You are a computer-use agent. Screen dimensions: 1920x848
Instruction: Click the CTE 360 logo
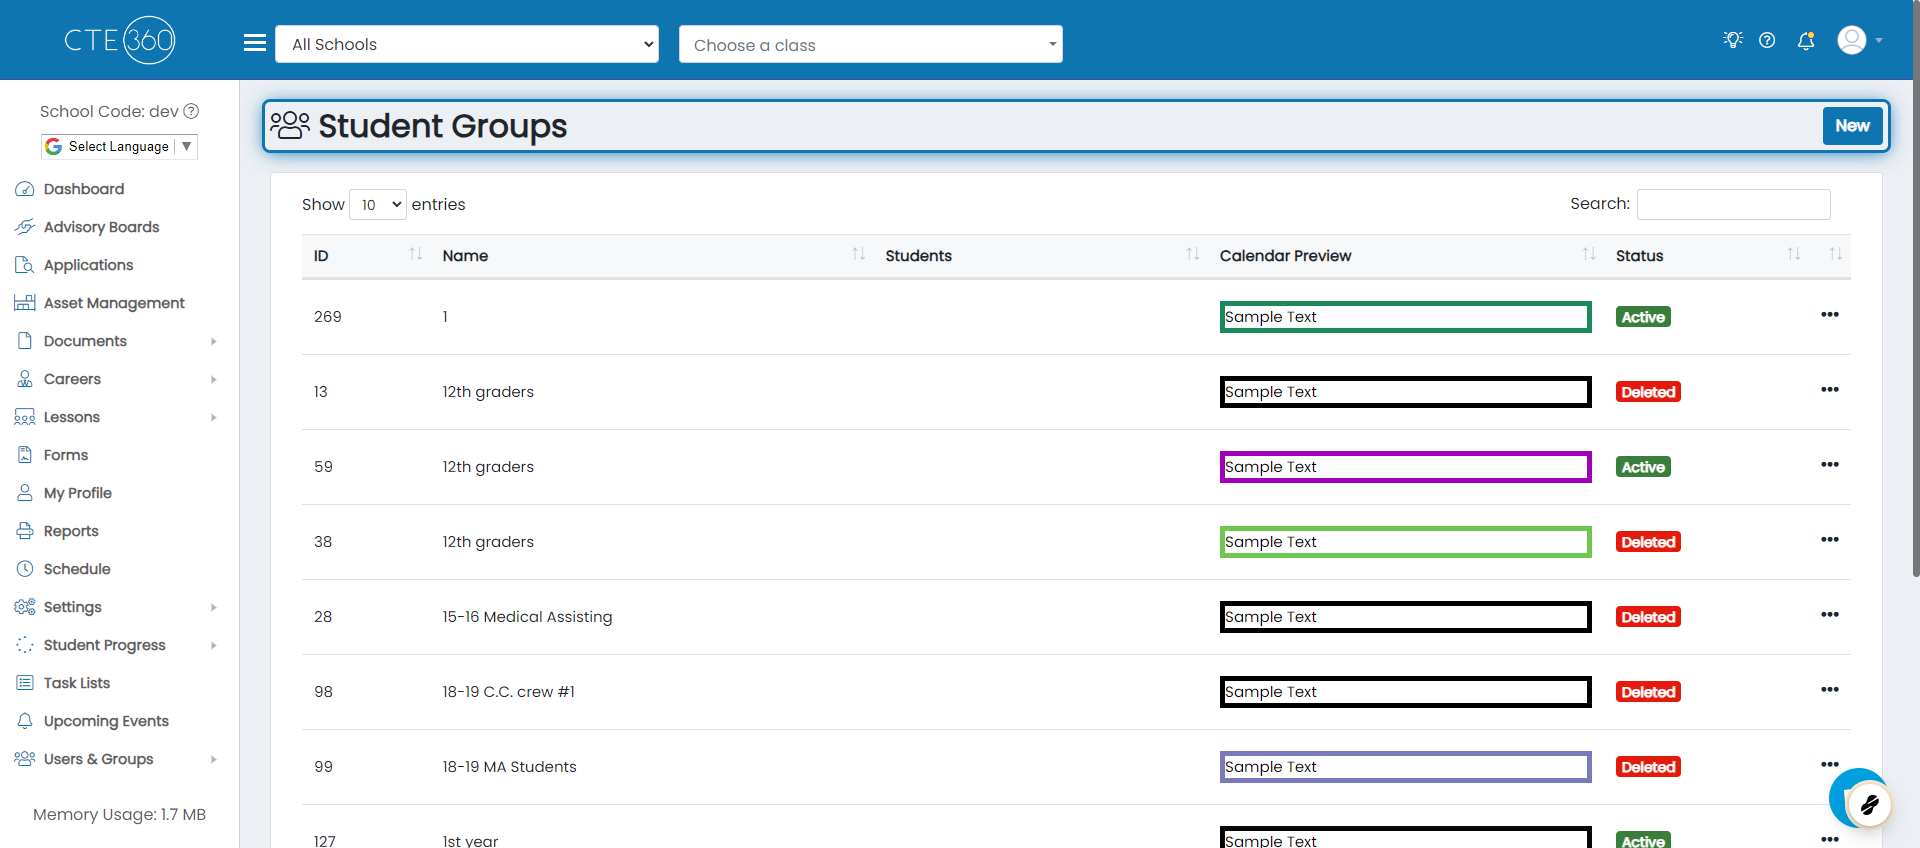point(120,40)
